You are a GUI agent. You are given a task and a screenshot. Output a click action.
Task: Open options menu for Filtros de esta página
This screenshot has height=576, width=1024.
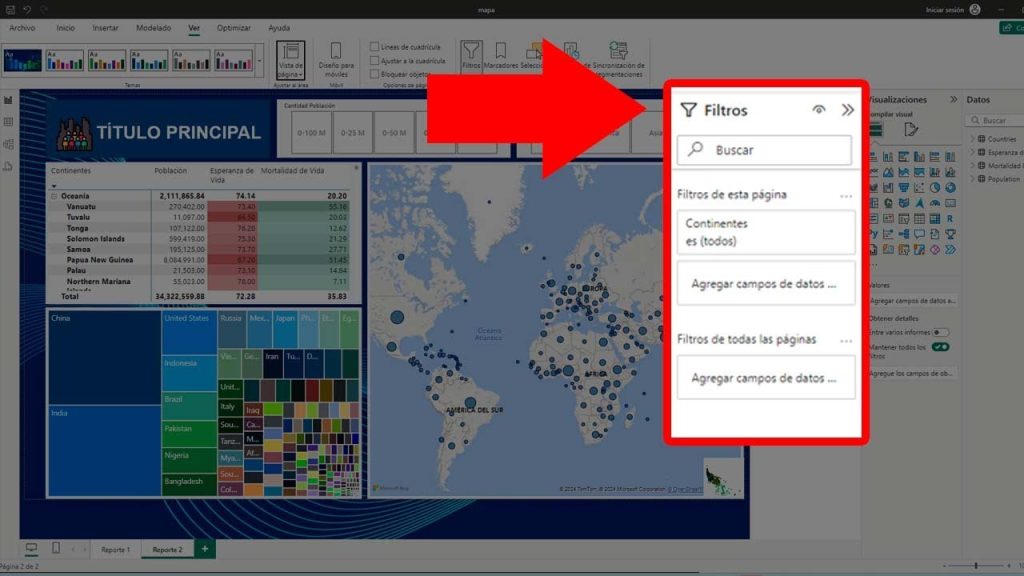click(846, 196)
